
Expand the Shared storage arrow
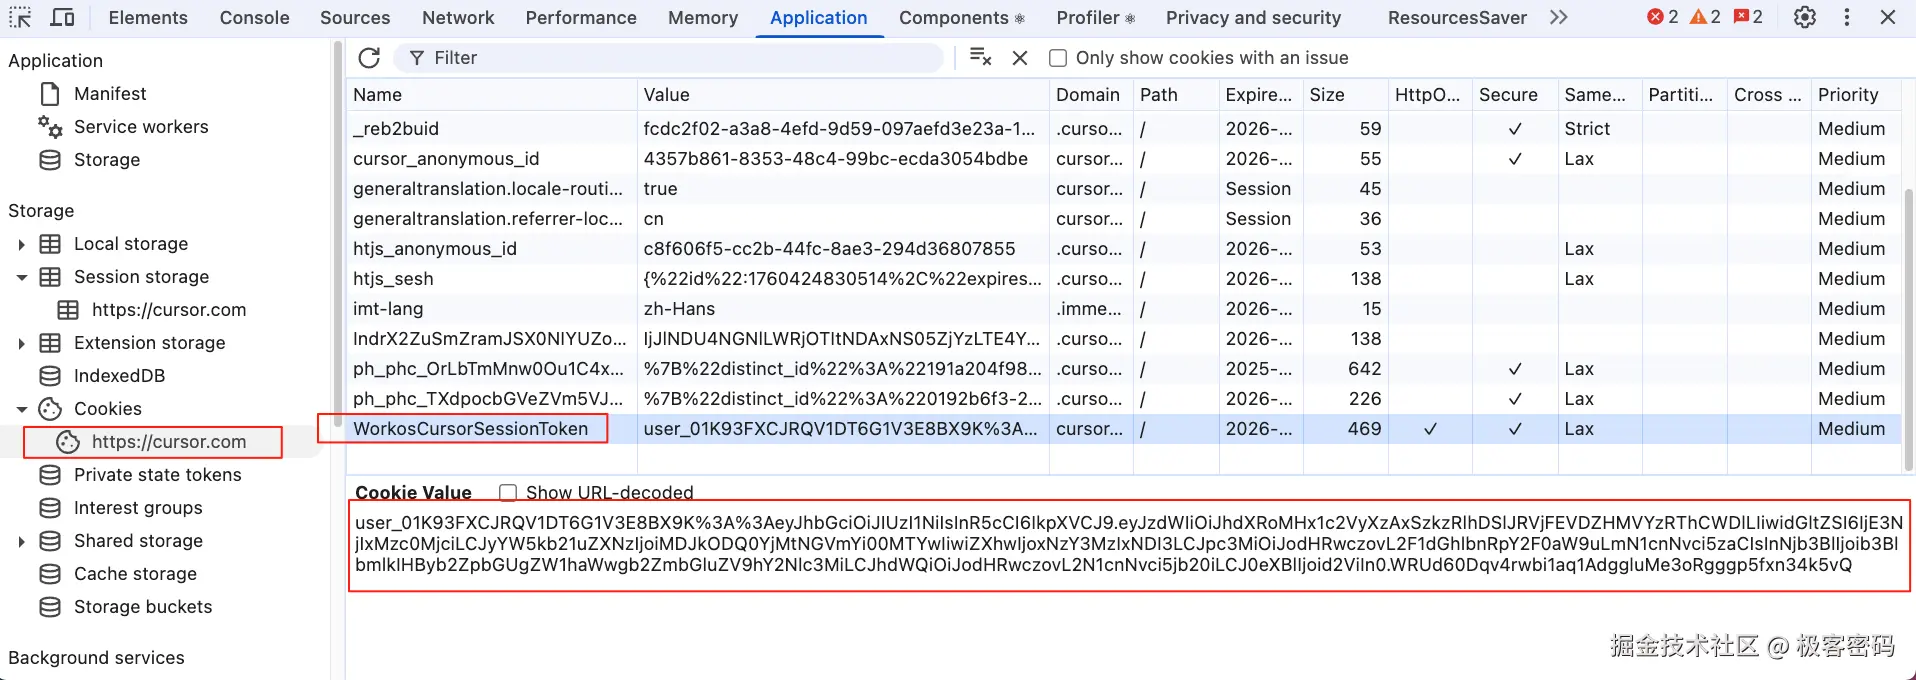pyautogui.click(x=21, y=541)
